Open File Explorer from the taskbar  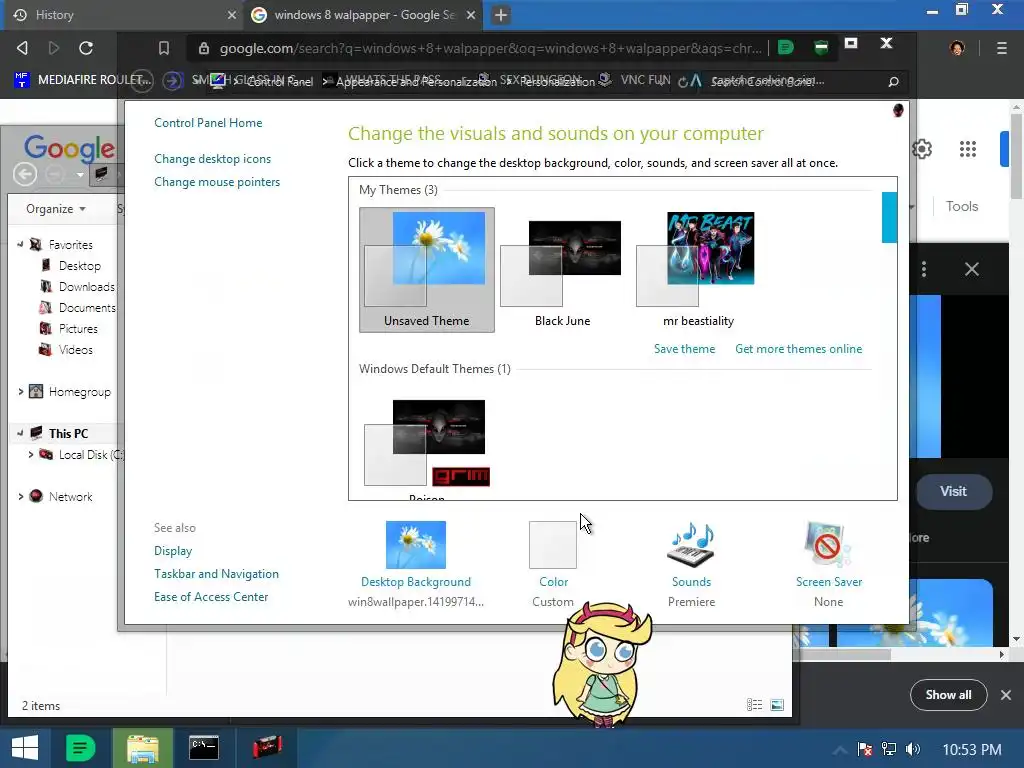[x=142, y=748]
